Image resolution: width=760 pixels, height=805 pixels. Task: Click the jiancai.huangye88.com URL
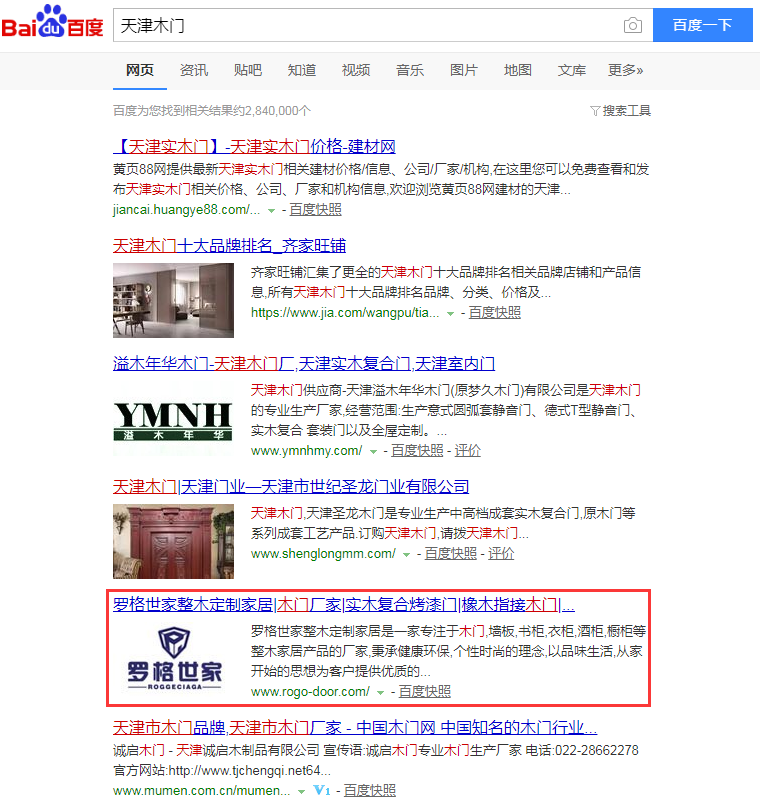pos(186,209)
